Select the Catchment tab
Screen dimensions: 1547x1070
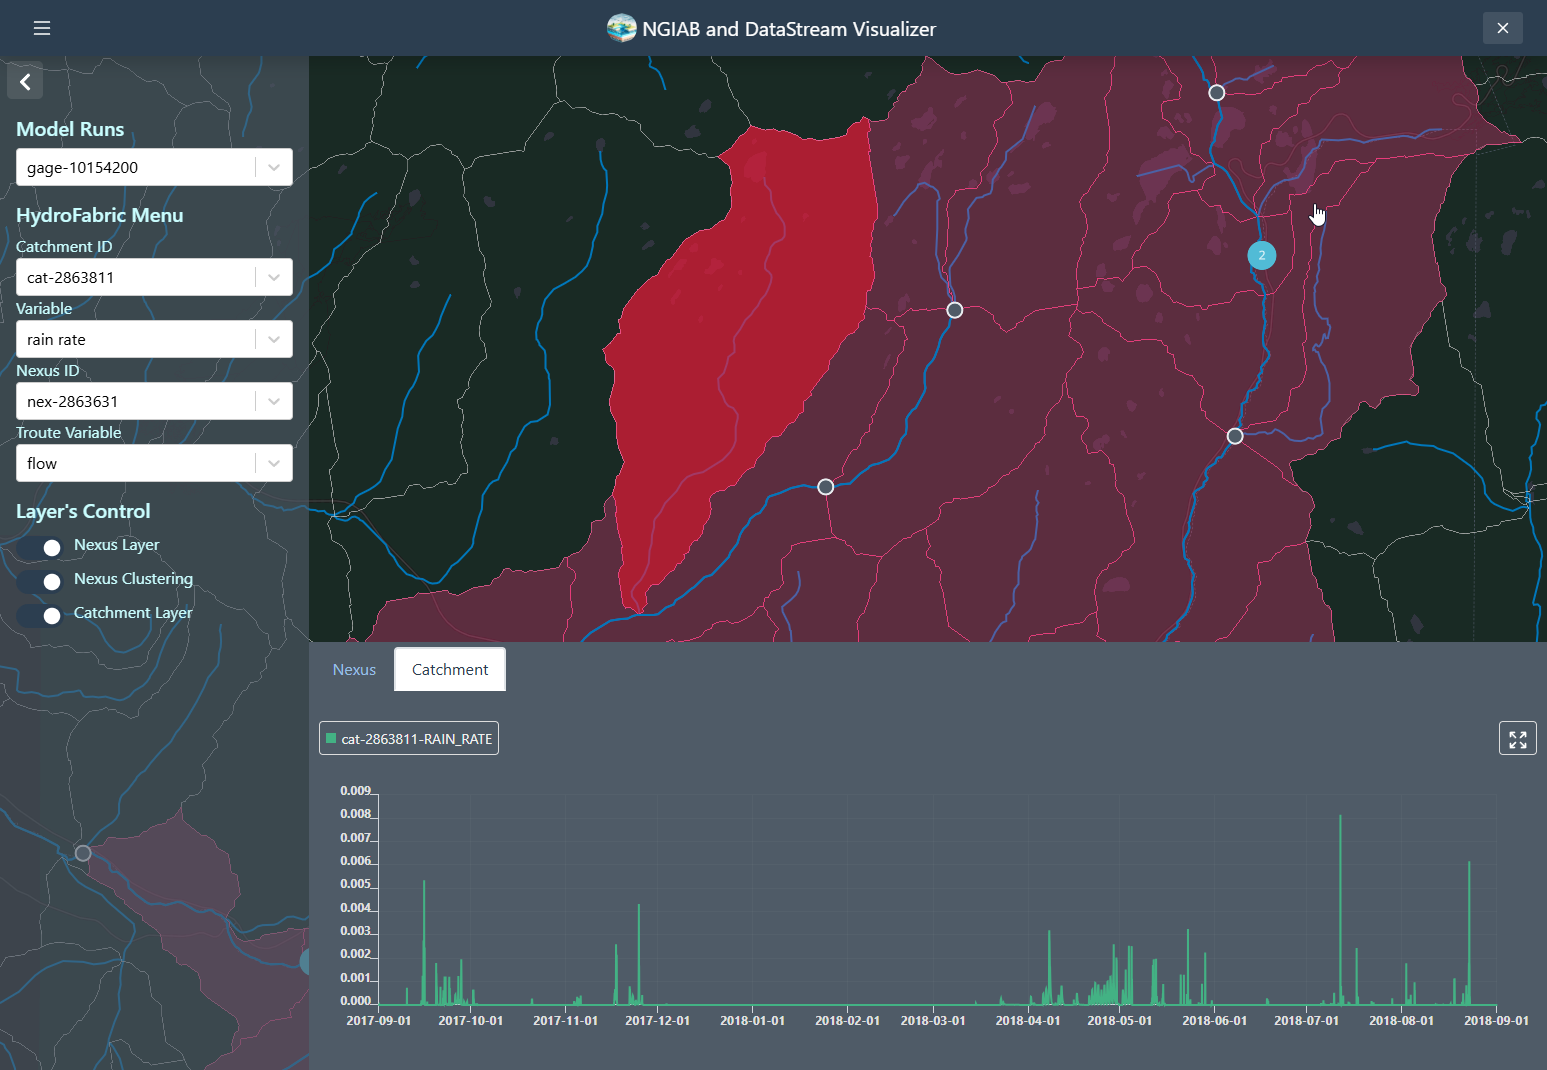point(449,669)
